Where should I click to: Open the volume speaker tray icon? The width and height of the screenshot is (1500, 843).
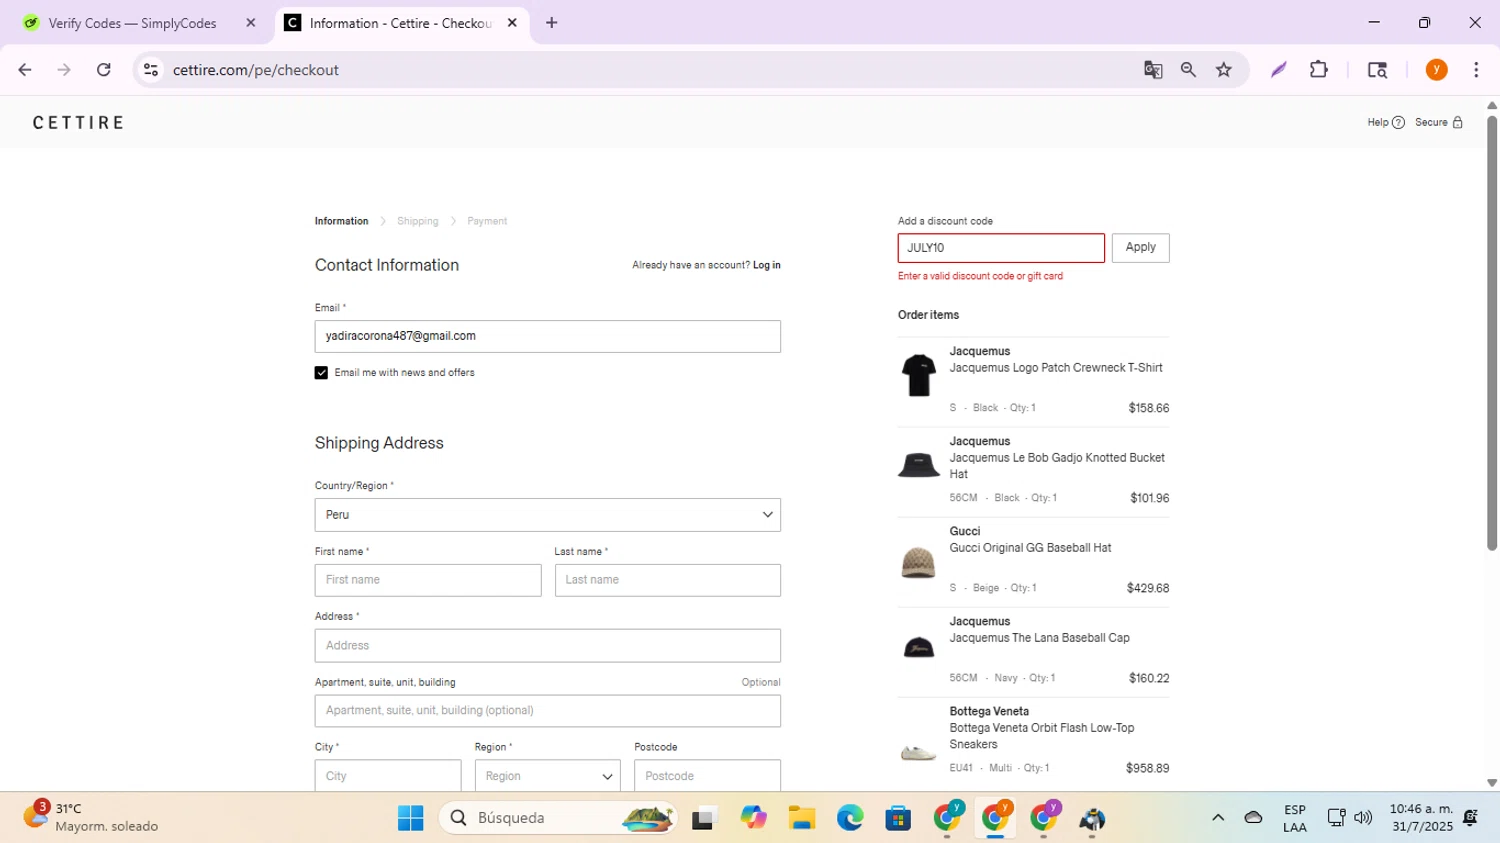pyautogui.click(x=1363, y=818)
